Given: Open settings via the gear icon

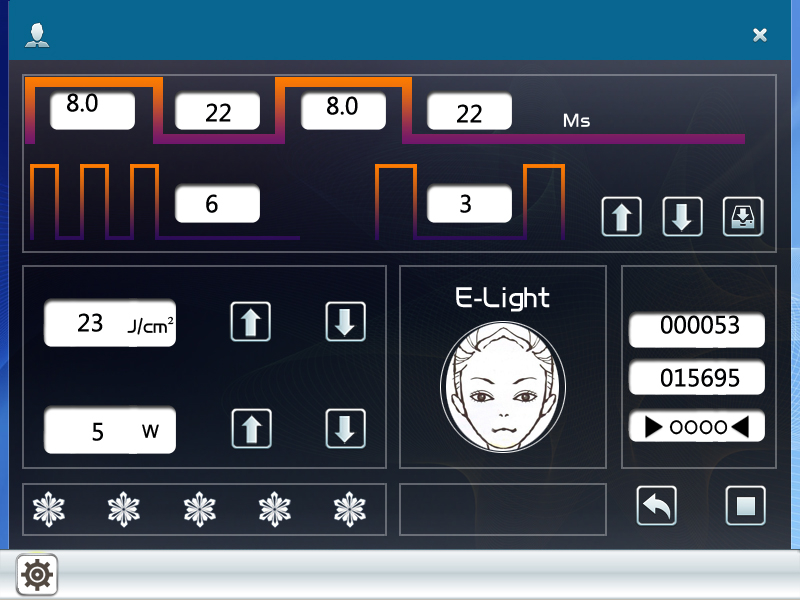Looking at the screenshot, I should (x=38, y=575).
